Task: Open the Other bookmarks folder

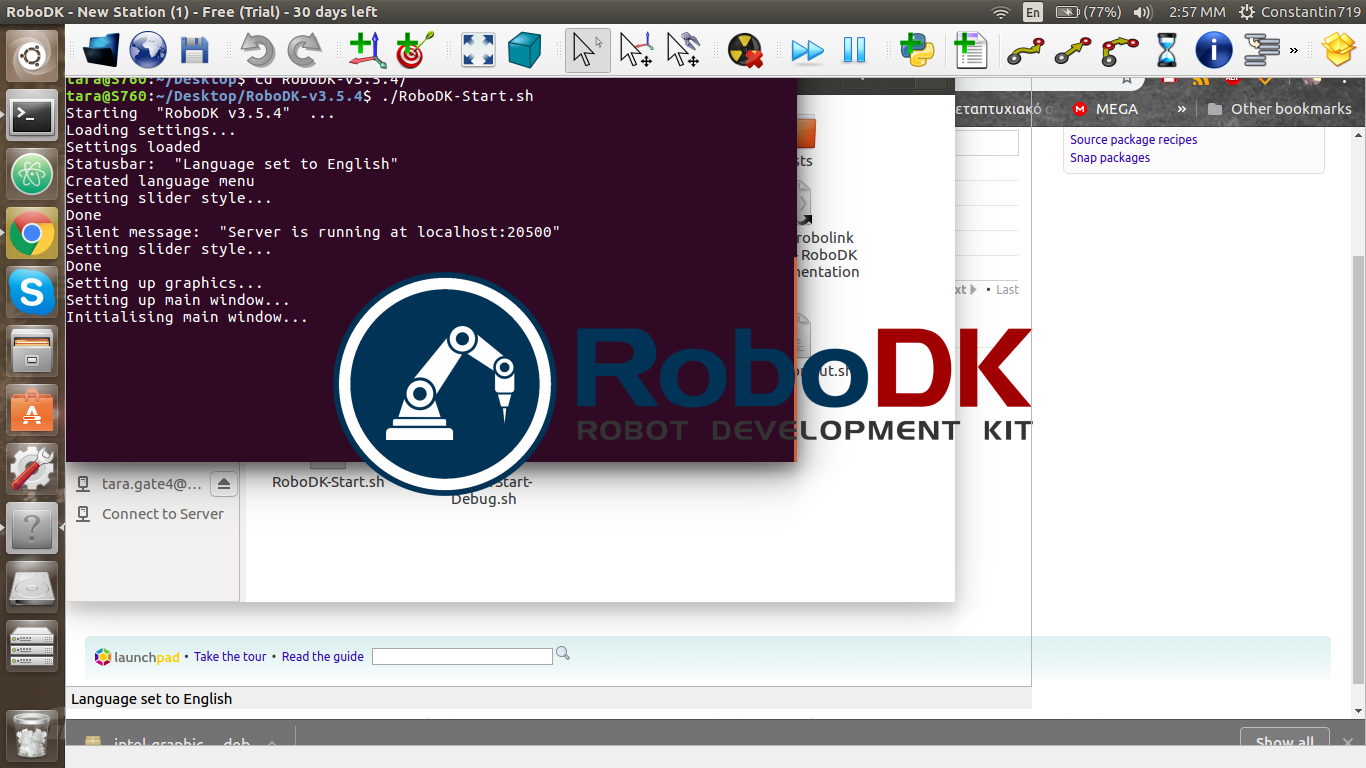Action: (1279, 109)
